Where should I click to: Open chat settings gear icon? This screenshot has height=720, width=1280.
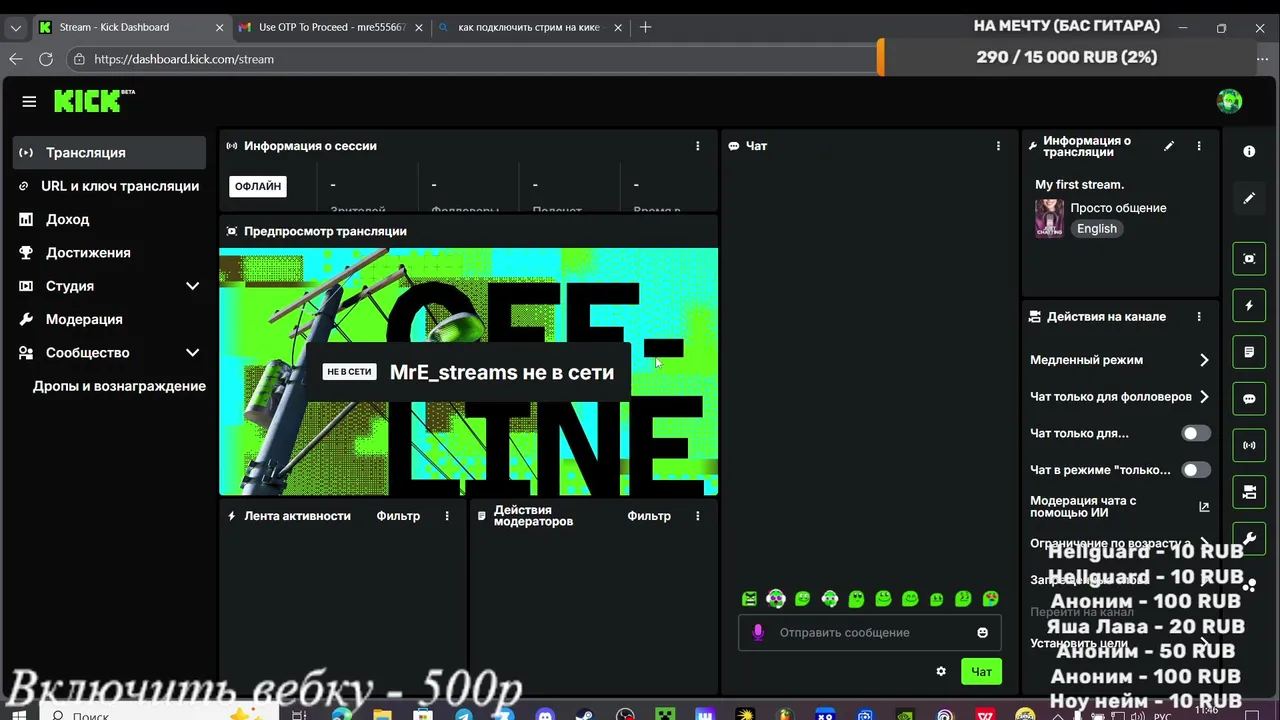tap(941, 671)
